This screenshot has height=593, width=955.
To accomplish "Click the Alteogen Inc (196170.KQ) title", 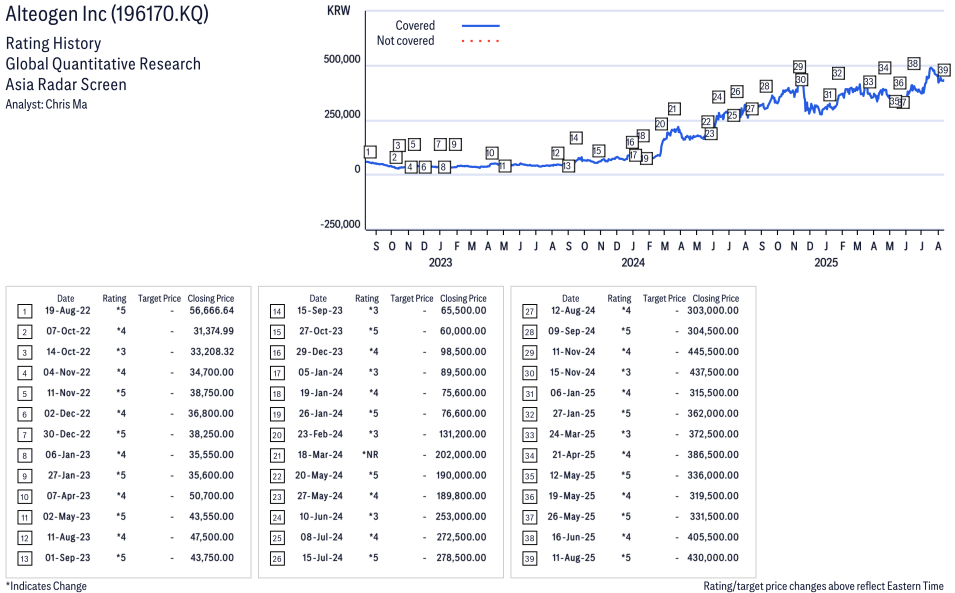I will 107,13.
